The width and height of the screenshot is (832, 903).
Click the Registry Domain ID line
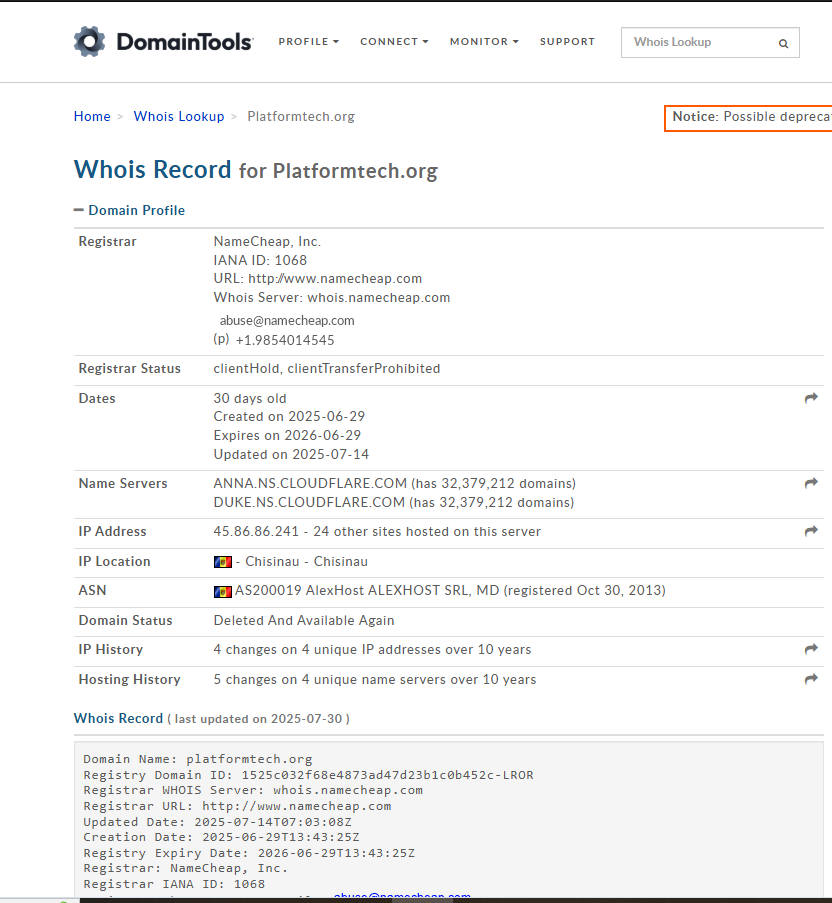click(308, 775)
